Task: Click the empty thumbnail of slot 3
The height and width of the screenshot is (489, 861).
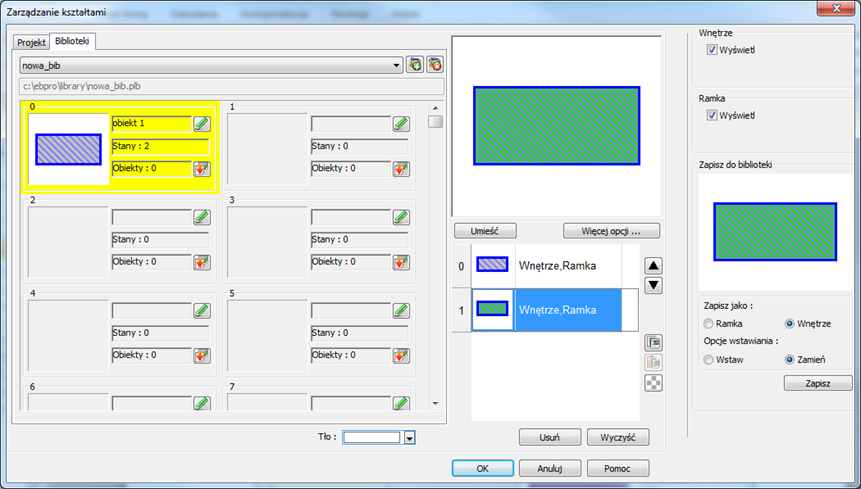Action: pyautogui.click(x=267, y=243)
